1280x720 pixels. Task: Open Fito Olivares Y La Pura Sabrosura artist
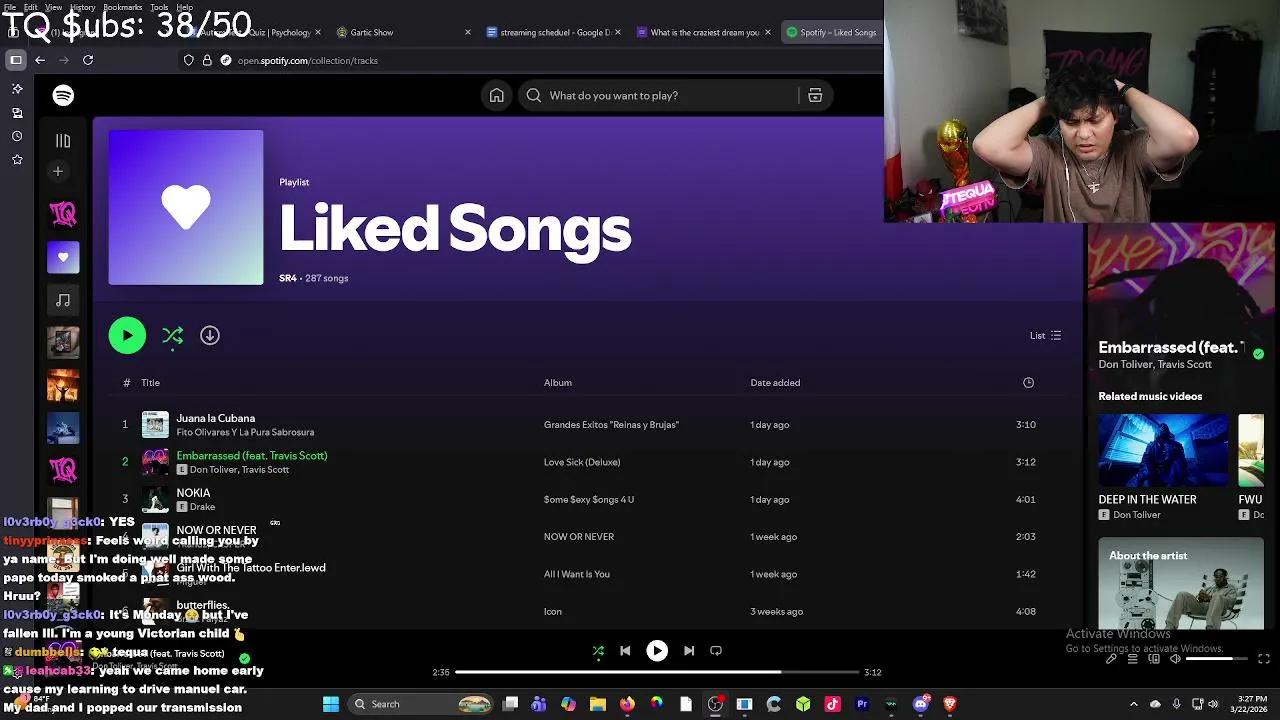(245, 432)
